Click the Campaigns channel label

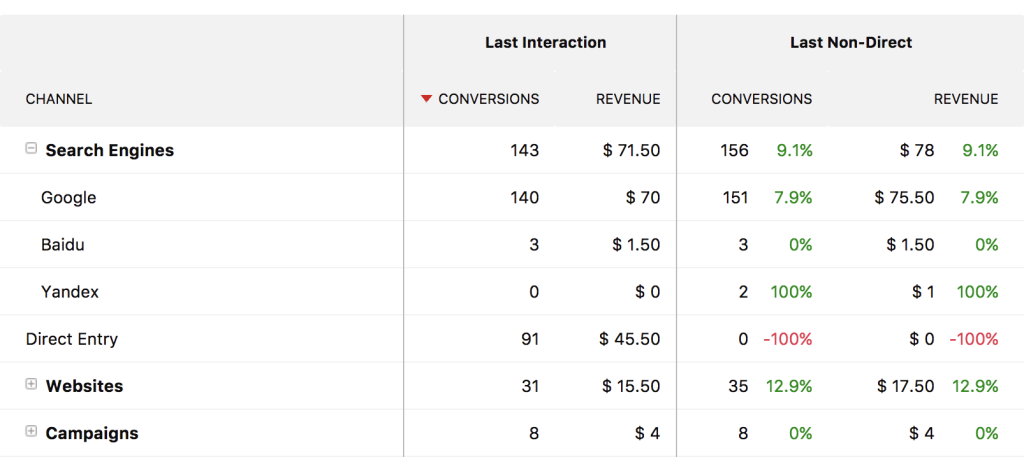click(x=92, y=433)
